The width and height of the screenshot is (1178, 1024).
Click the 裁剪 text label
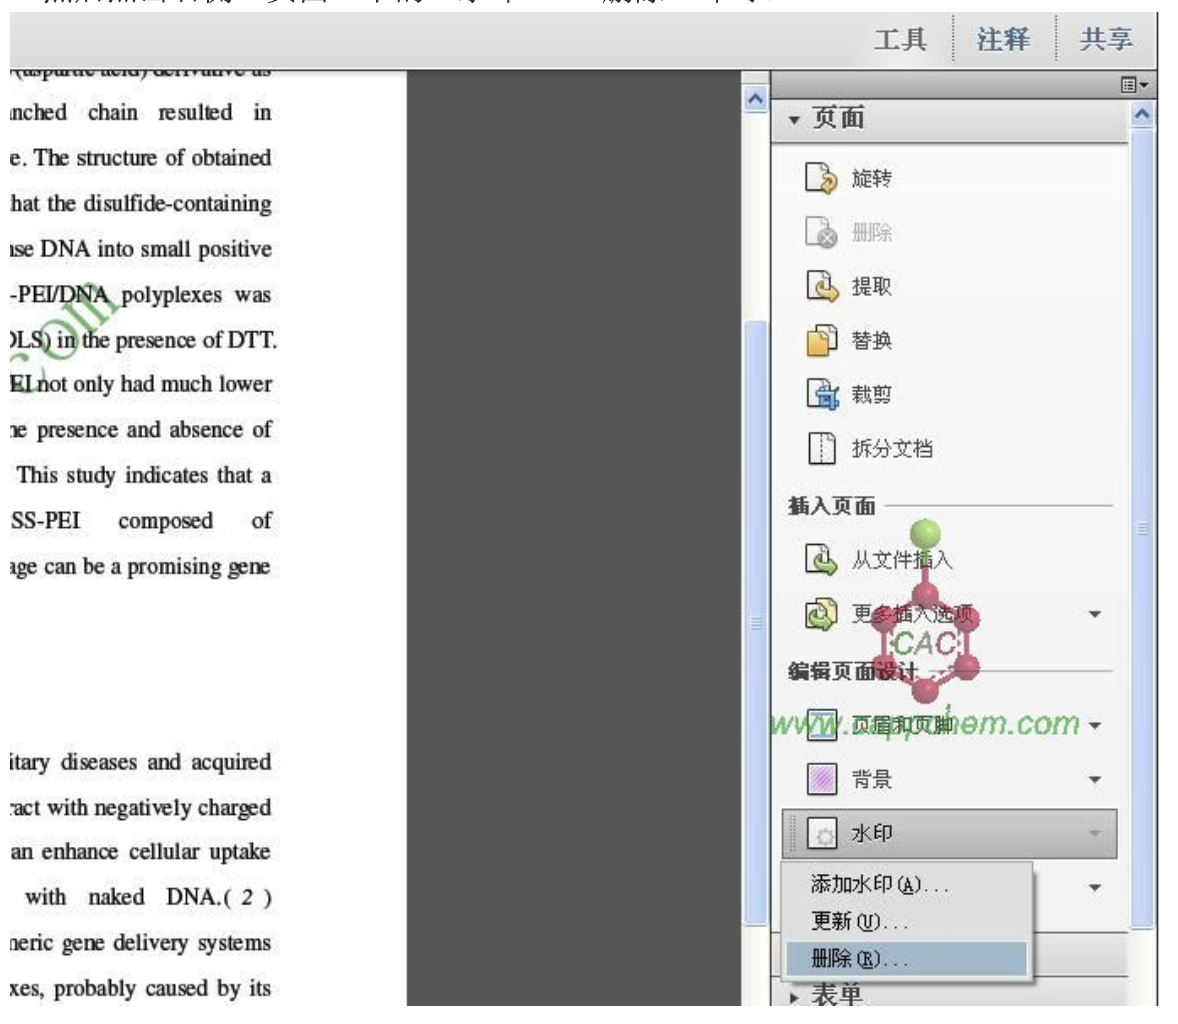871,394
